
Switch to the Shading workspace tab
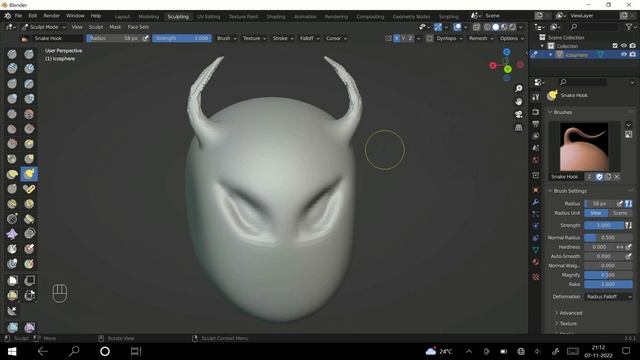(276, 17)
